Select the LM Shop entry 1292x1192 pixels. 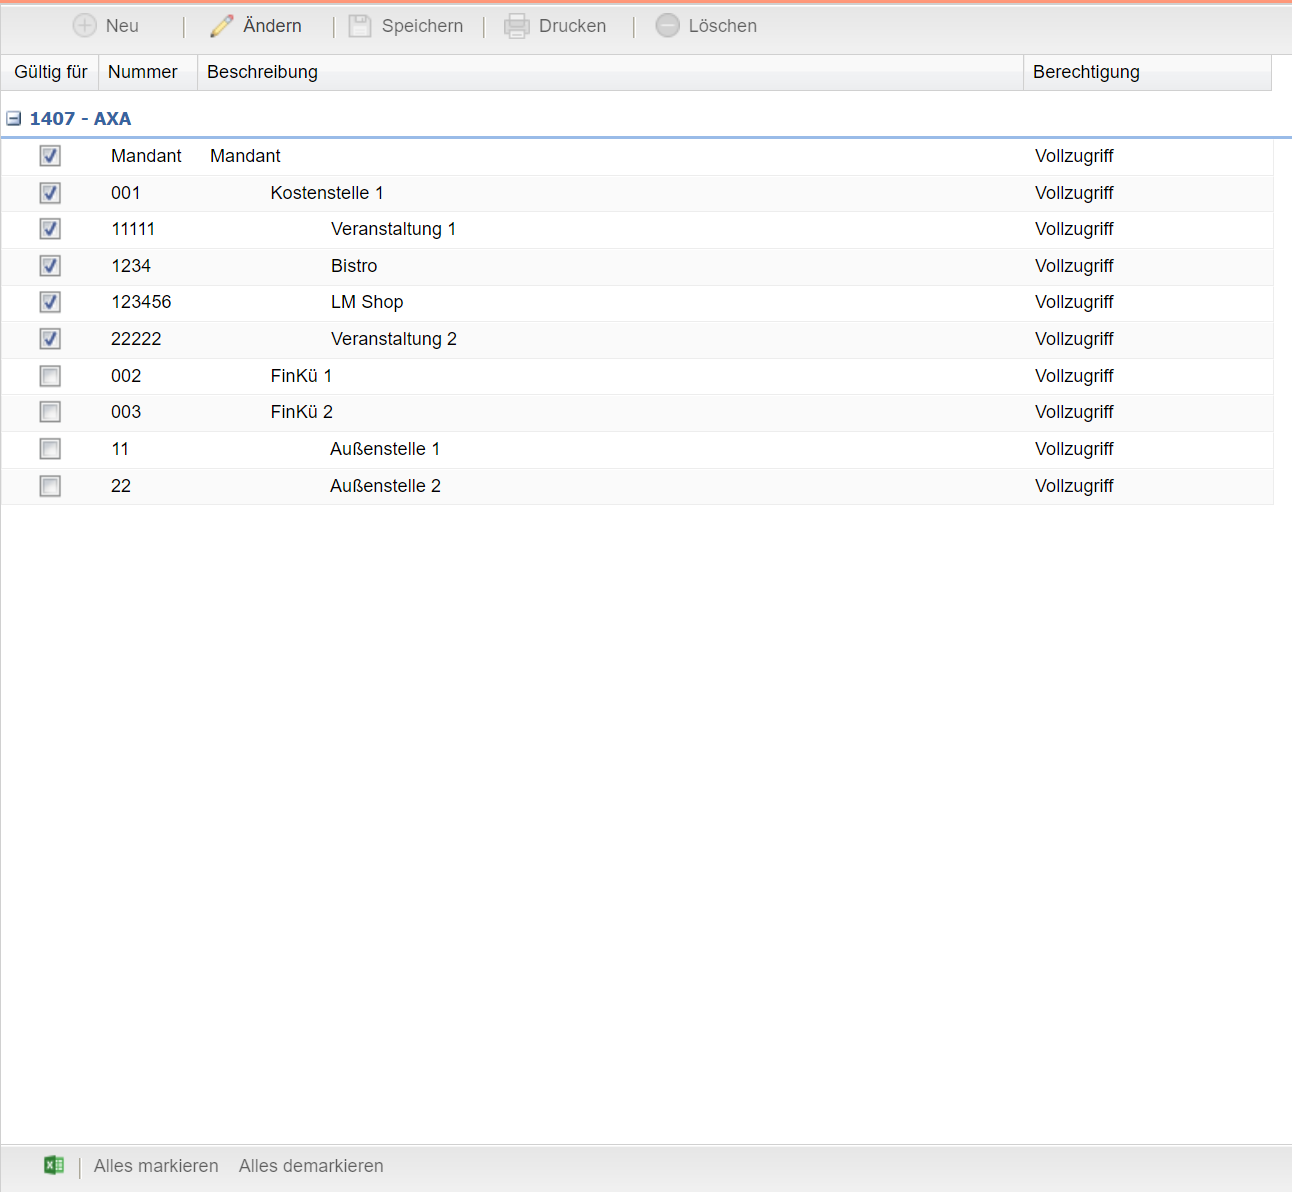367,302
